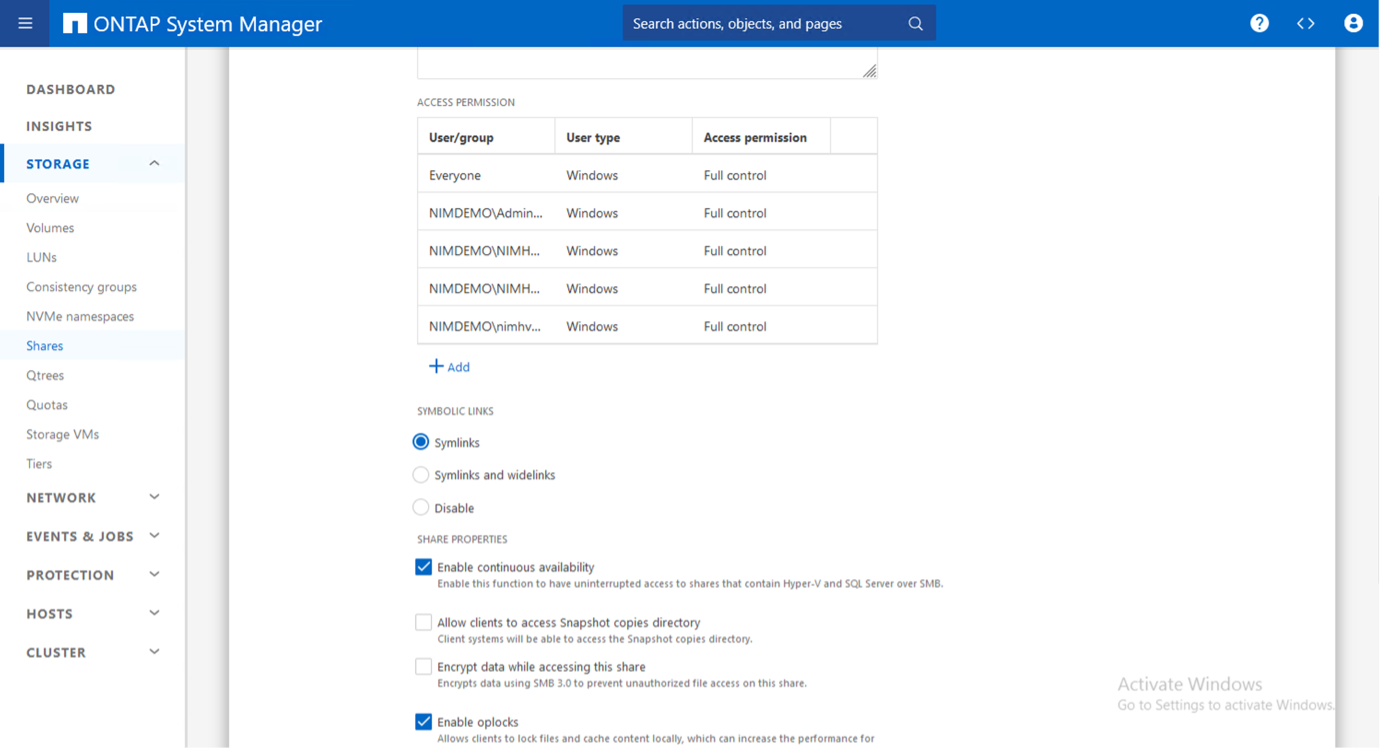The height and width of the screenshot is (751, 1384).
Task: Open the user account profile icon
Action: coord(1353,23)
